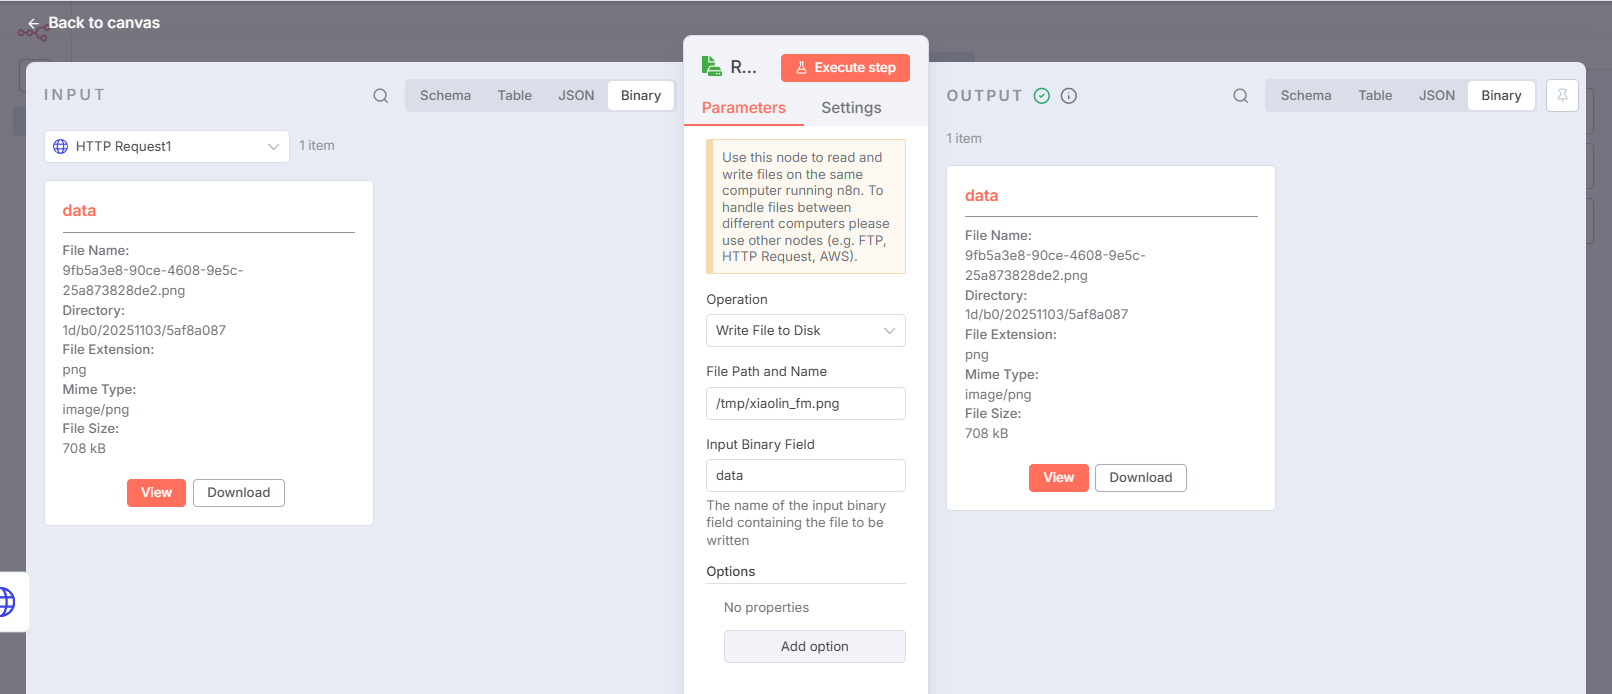Screen dimensions: 1612x694
Task: Click '1 item' text in output panel
Action: point(964,139)
